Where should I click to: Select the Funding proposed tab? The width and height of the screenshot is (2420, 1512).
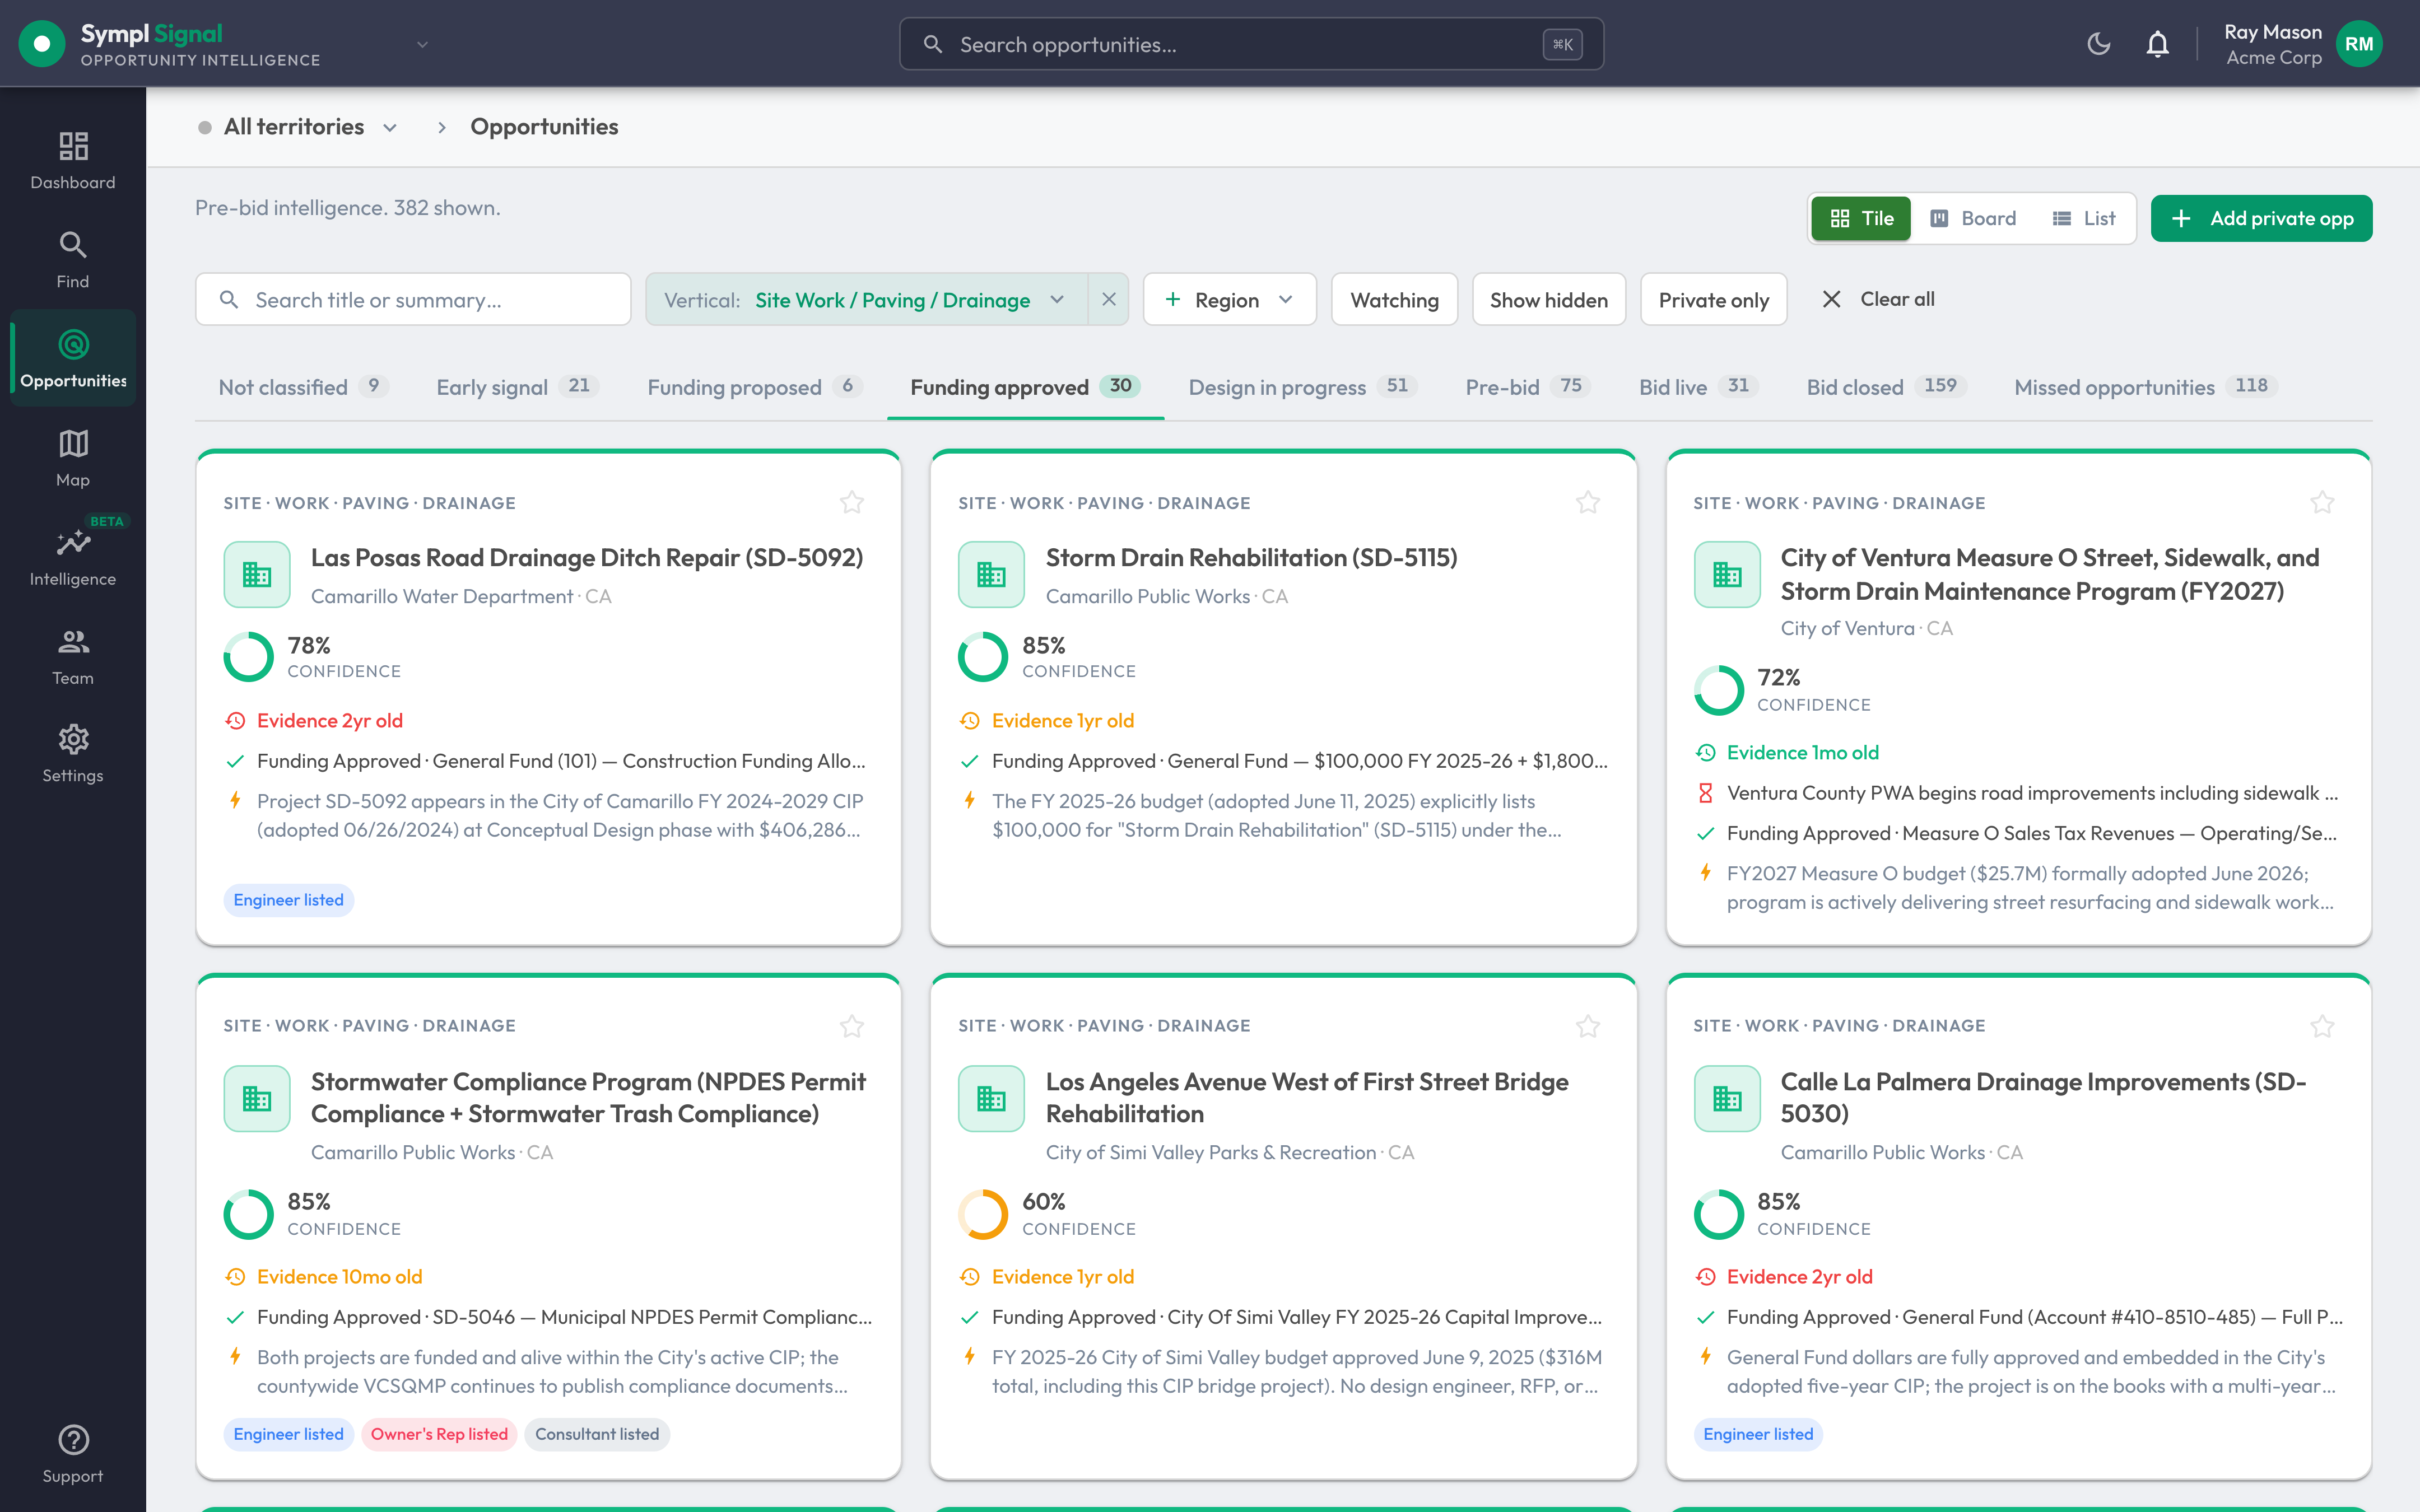[x=755, y=387]
